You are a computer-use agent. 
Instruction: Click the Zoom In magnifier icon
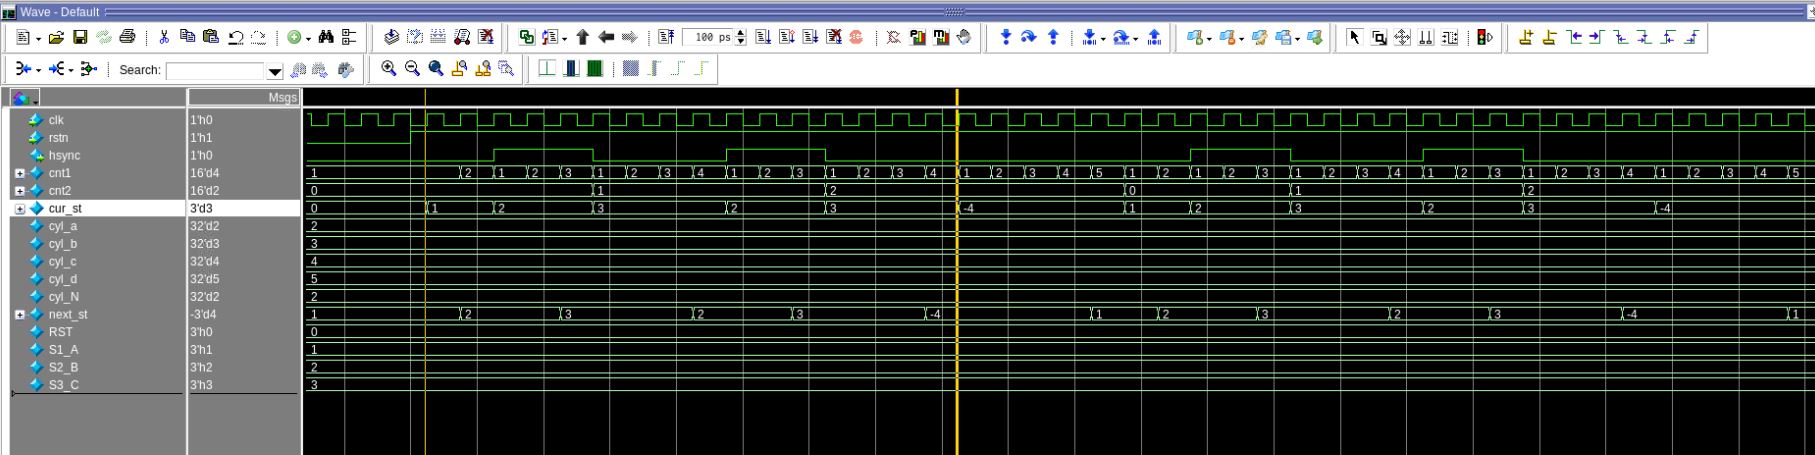pyautogui.click(x=388, y=68)
